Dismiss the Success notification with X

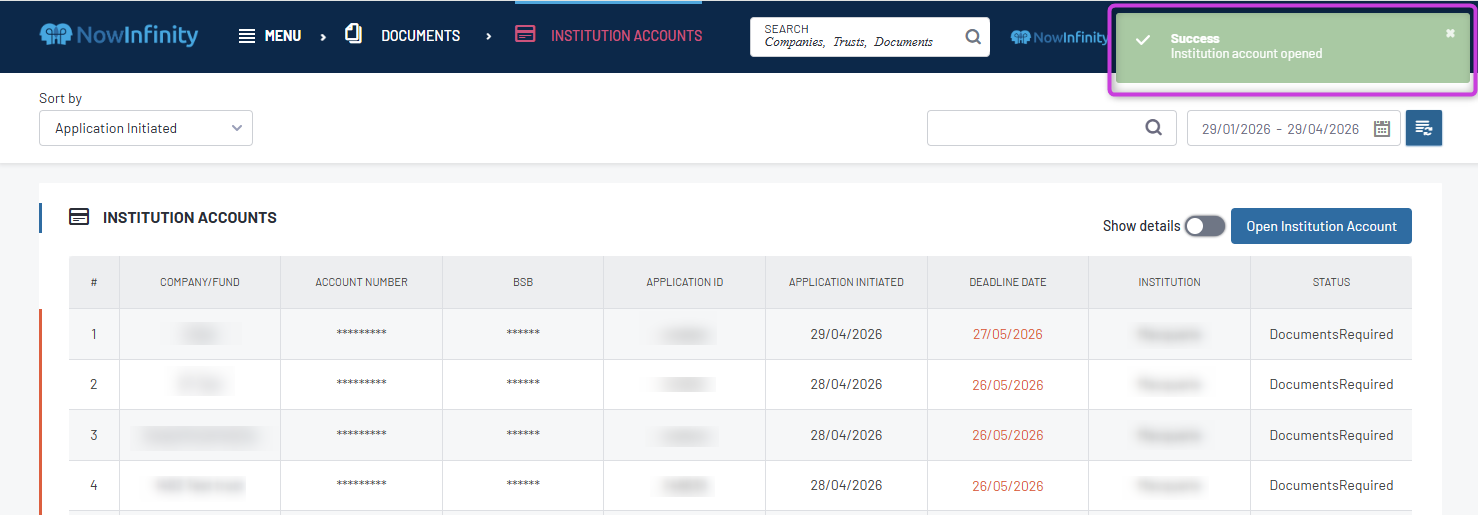(1450, 33)
